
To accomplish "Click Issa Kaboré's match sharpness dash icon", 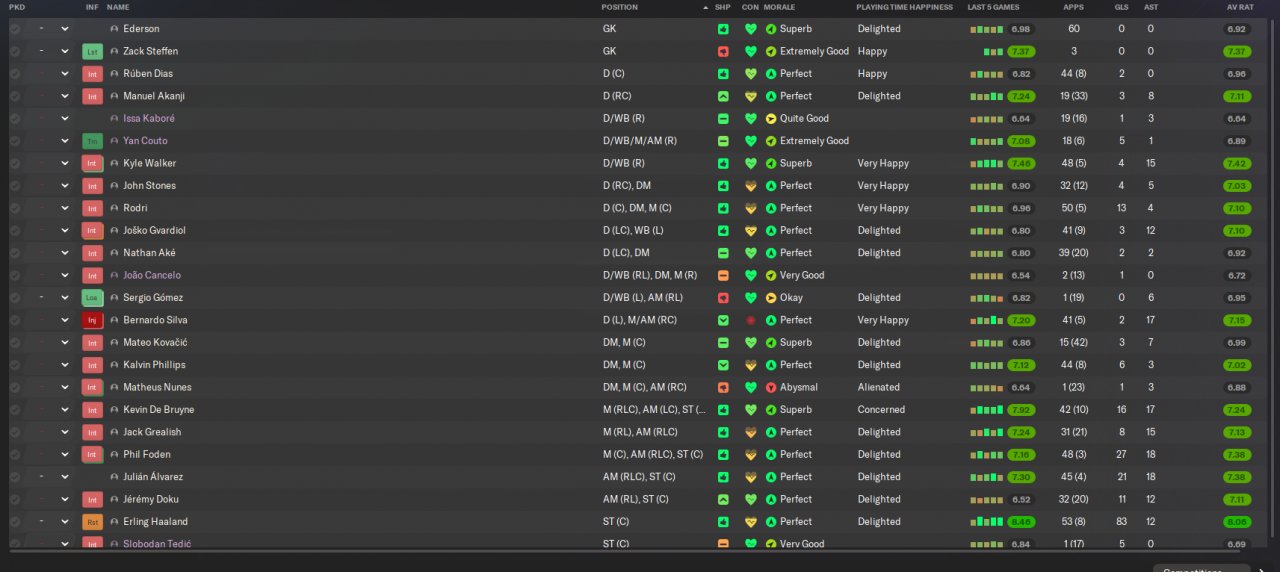I will [x=723, y=118].
